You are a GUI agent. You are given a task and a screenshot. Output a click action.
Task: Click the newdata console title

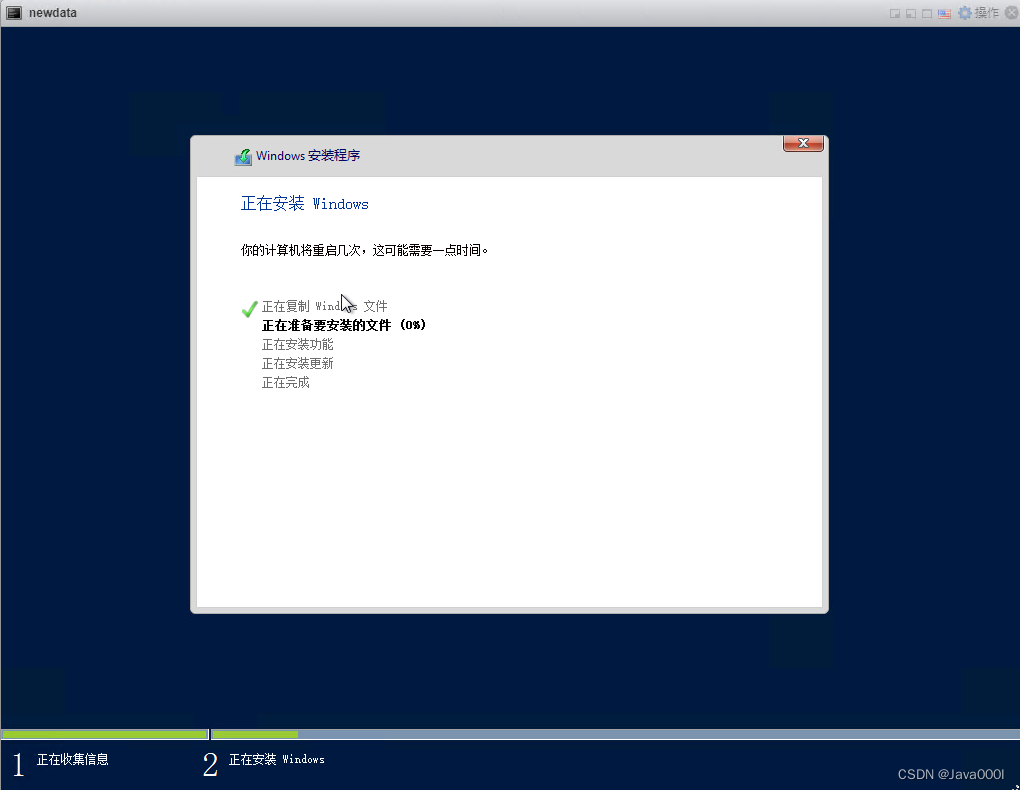[53, 12]
